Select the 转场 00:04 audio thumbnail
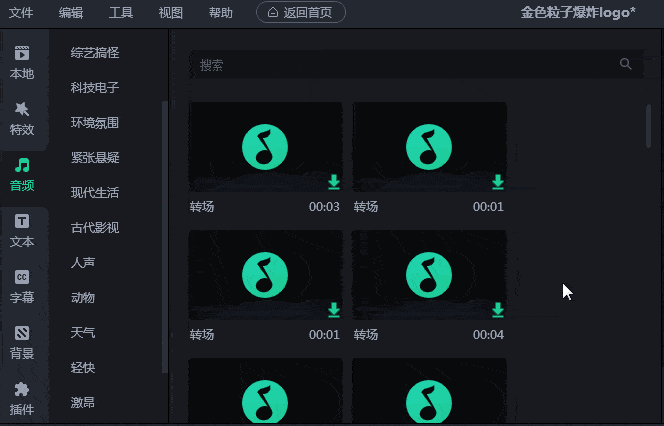 click(429, 275)
